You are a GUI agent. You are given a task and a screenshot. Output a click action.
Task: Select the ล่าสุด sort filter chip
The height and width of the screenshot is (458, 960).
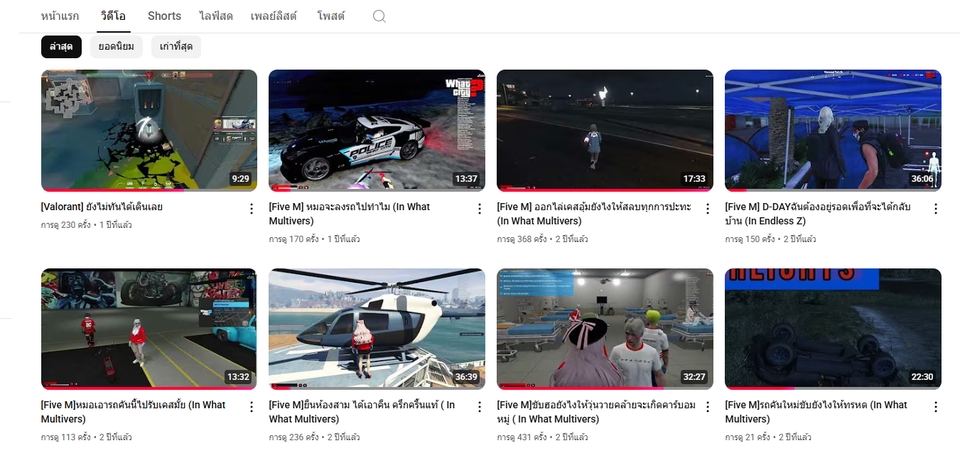(61, 47)
